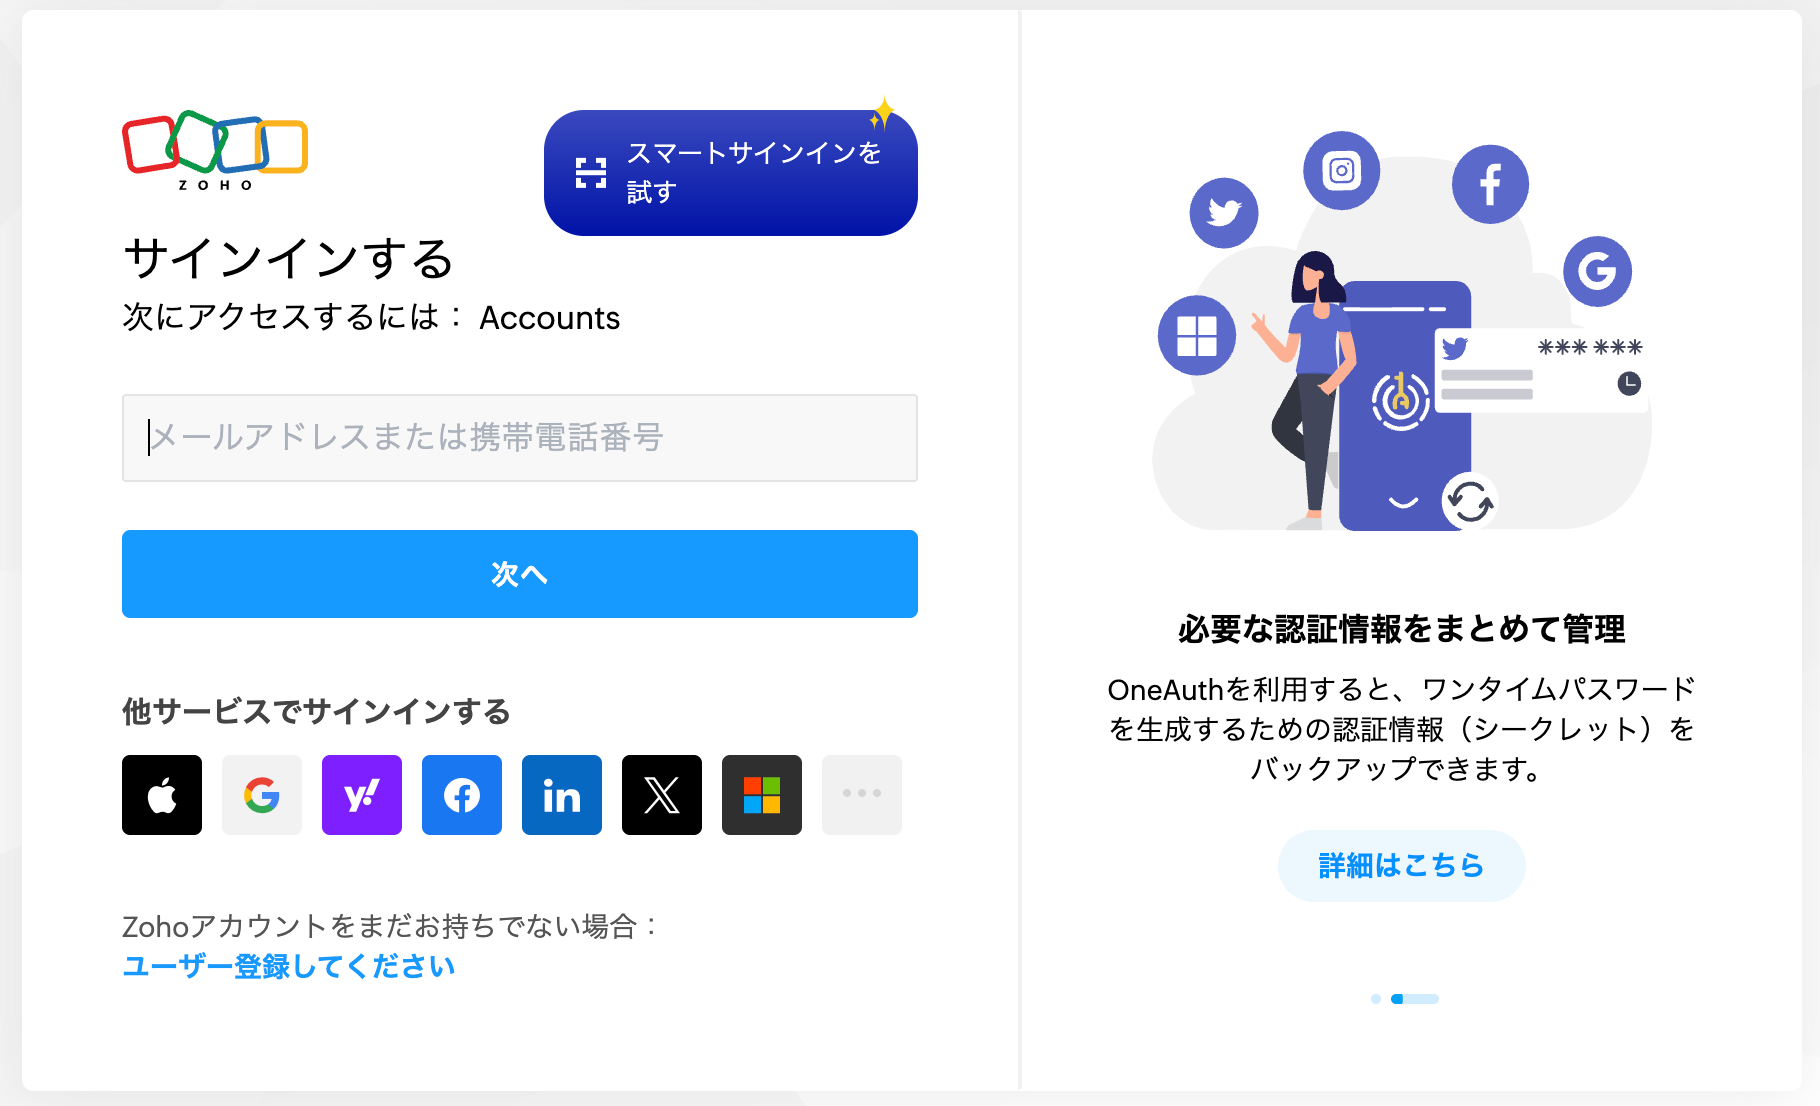Sign in using Facebook icon
The width and height of the screenshot is (1820, 1106).
pos(462,795)
